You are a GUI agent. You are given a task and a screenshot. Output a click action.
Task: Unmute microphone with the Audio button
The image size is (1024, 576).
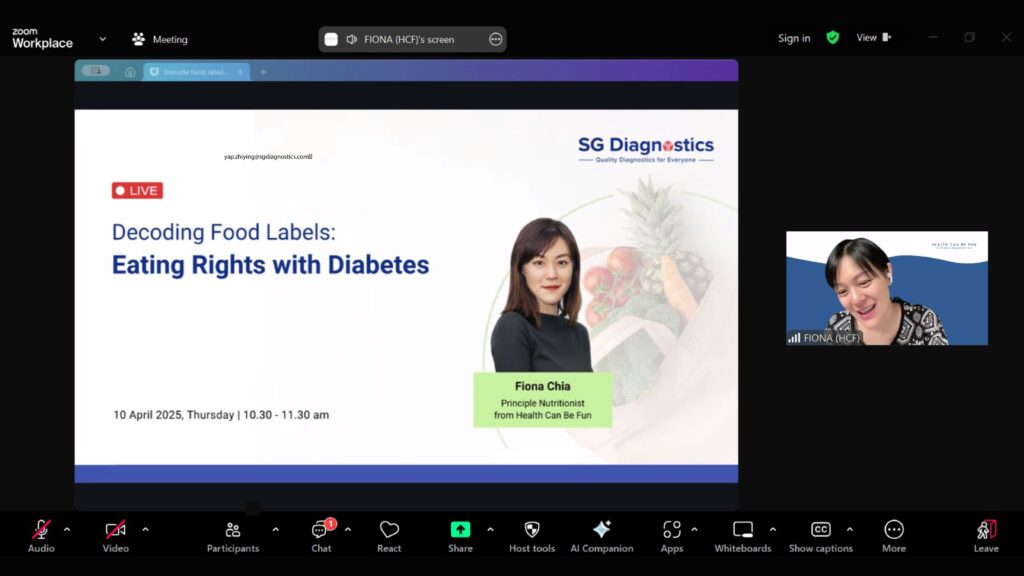tap(41, 536)
